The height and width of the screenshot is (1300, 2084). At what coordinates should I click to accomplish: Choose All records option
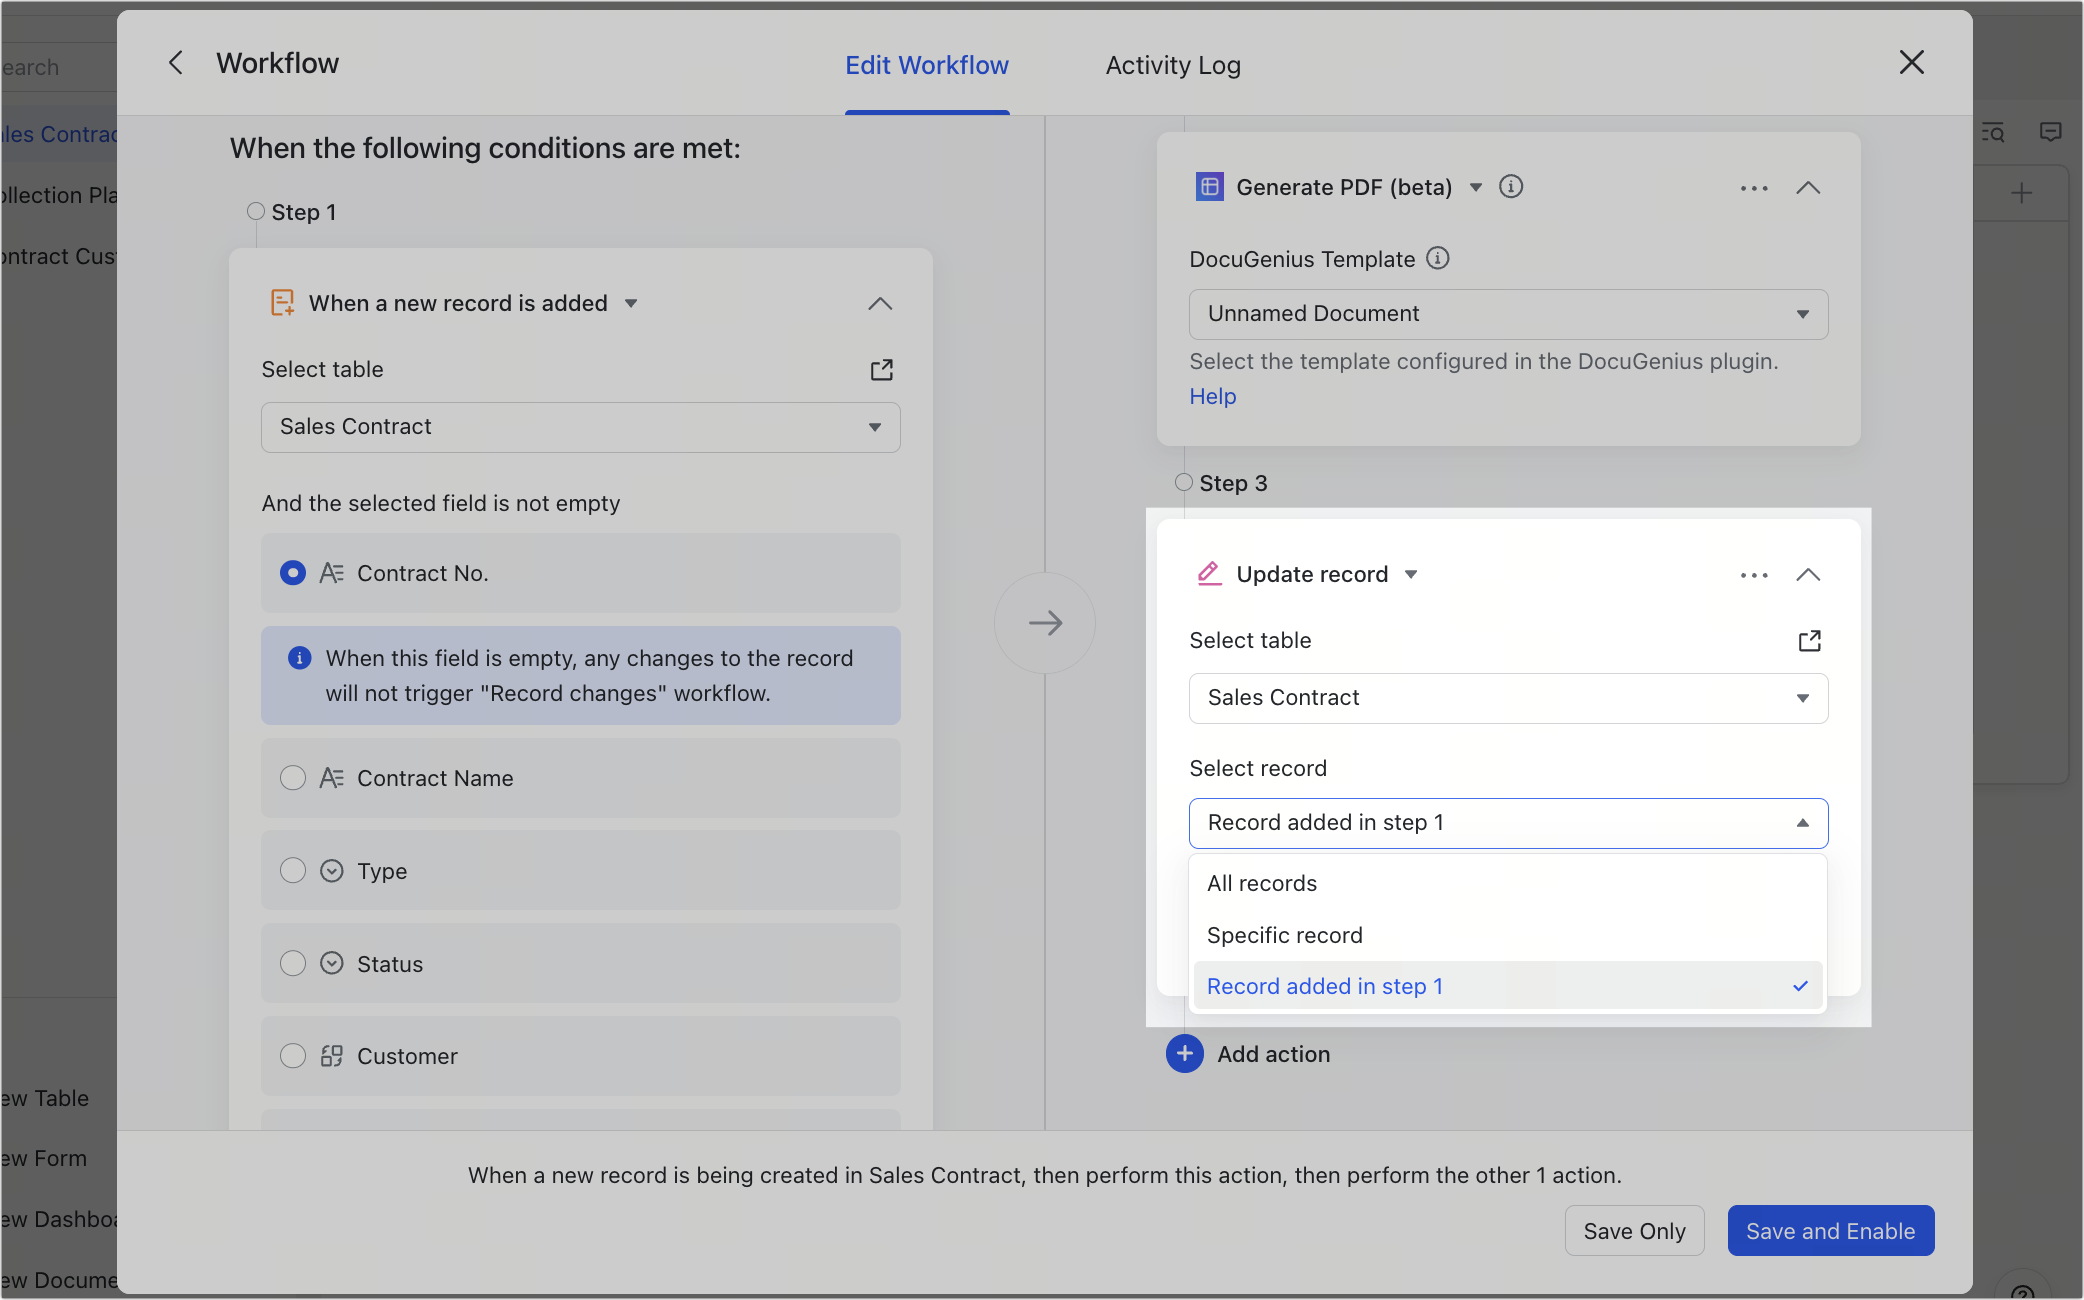click(x=1508, y=884)
